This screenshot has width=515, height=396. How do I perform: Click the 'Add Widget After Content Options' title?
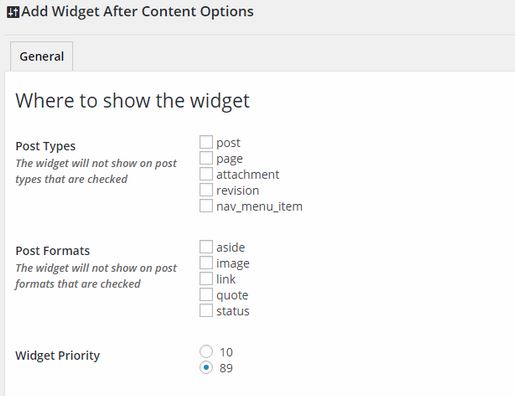(x=137, y=12)
